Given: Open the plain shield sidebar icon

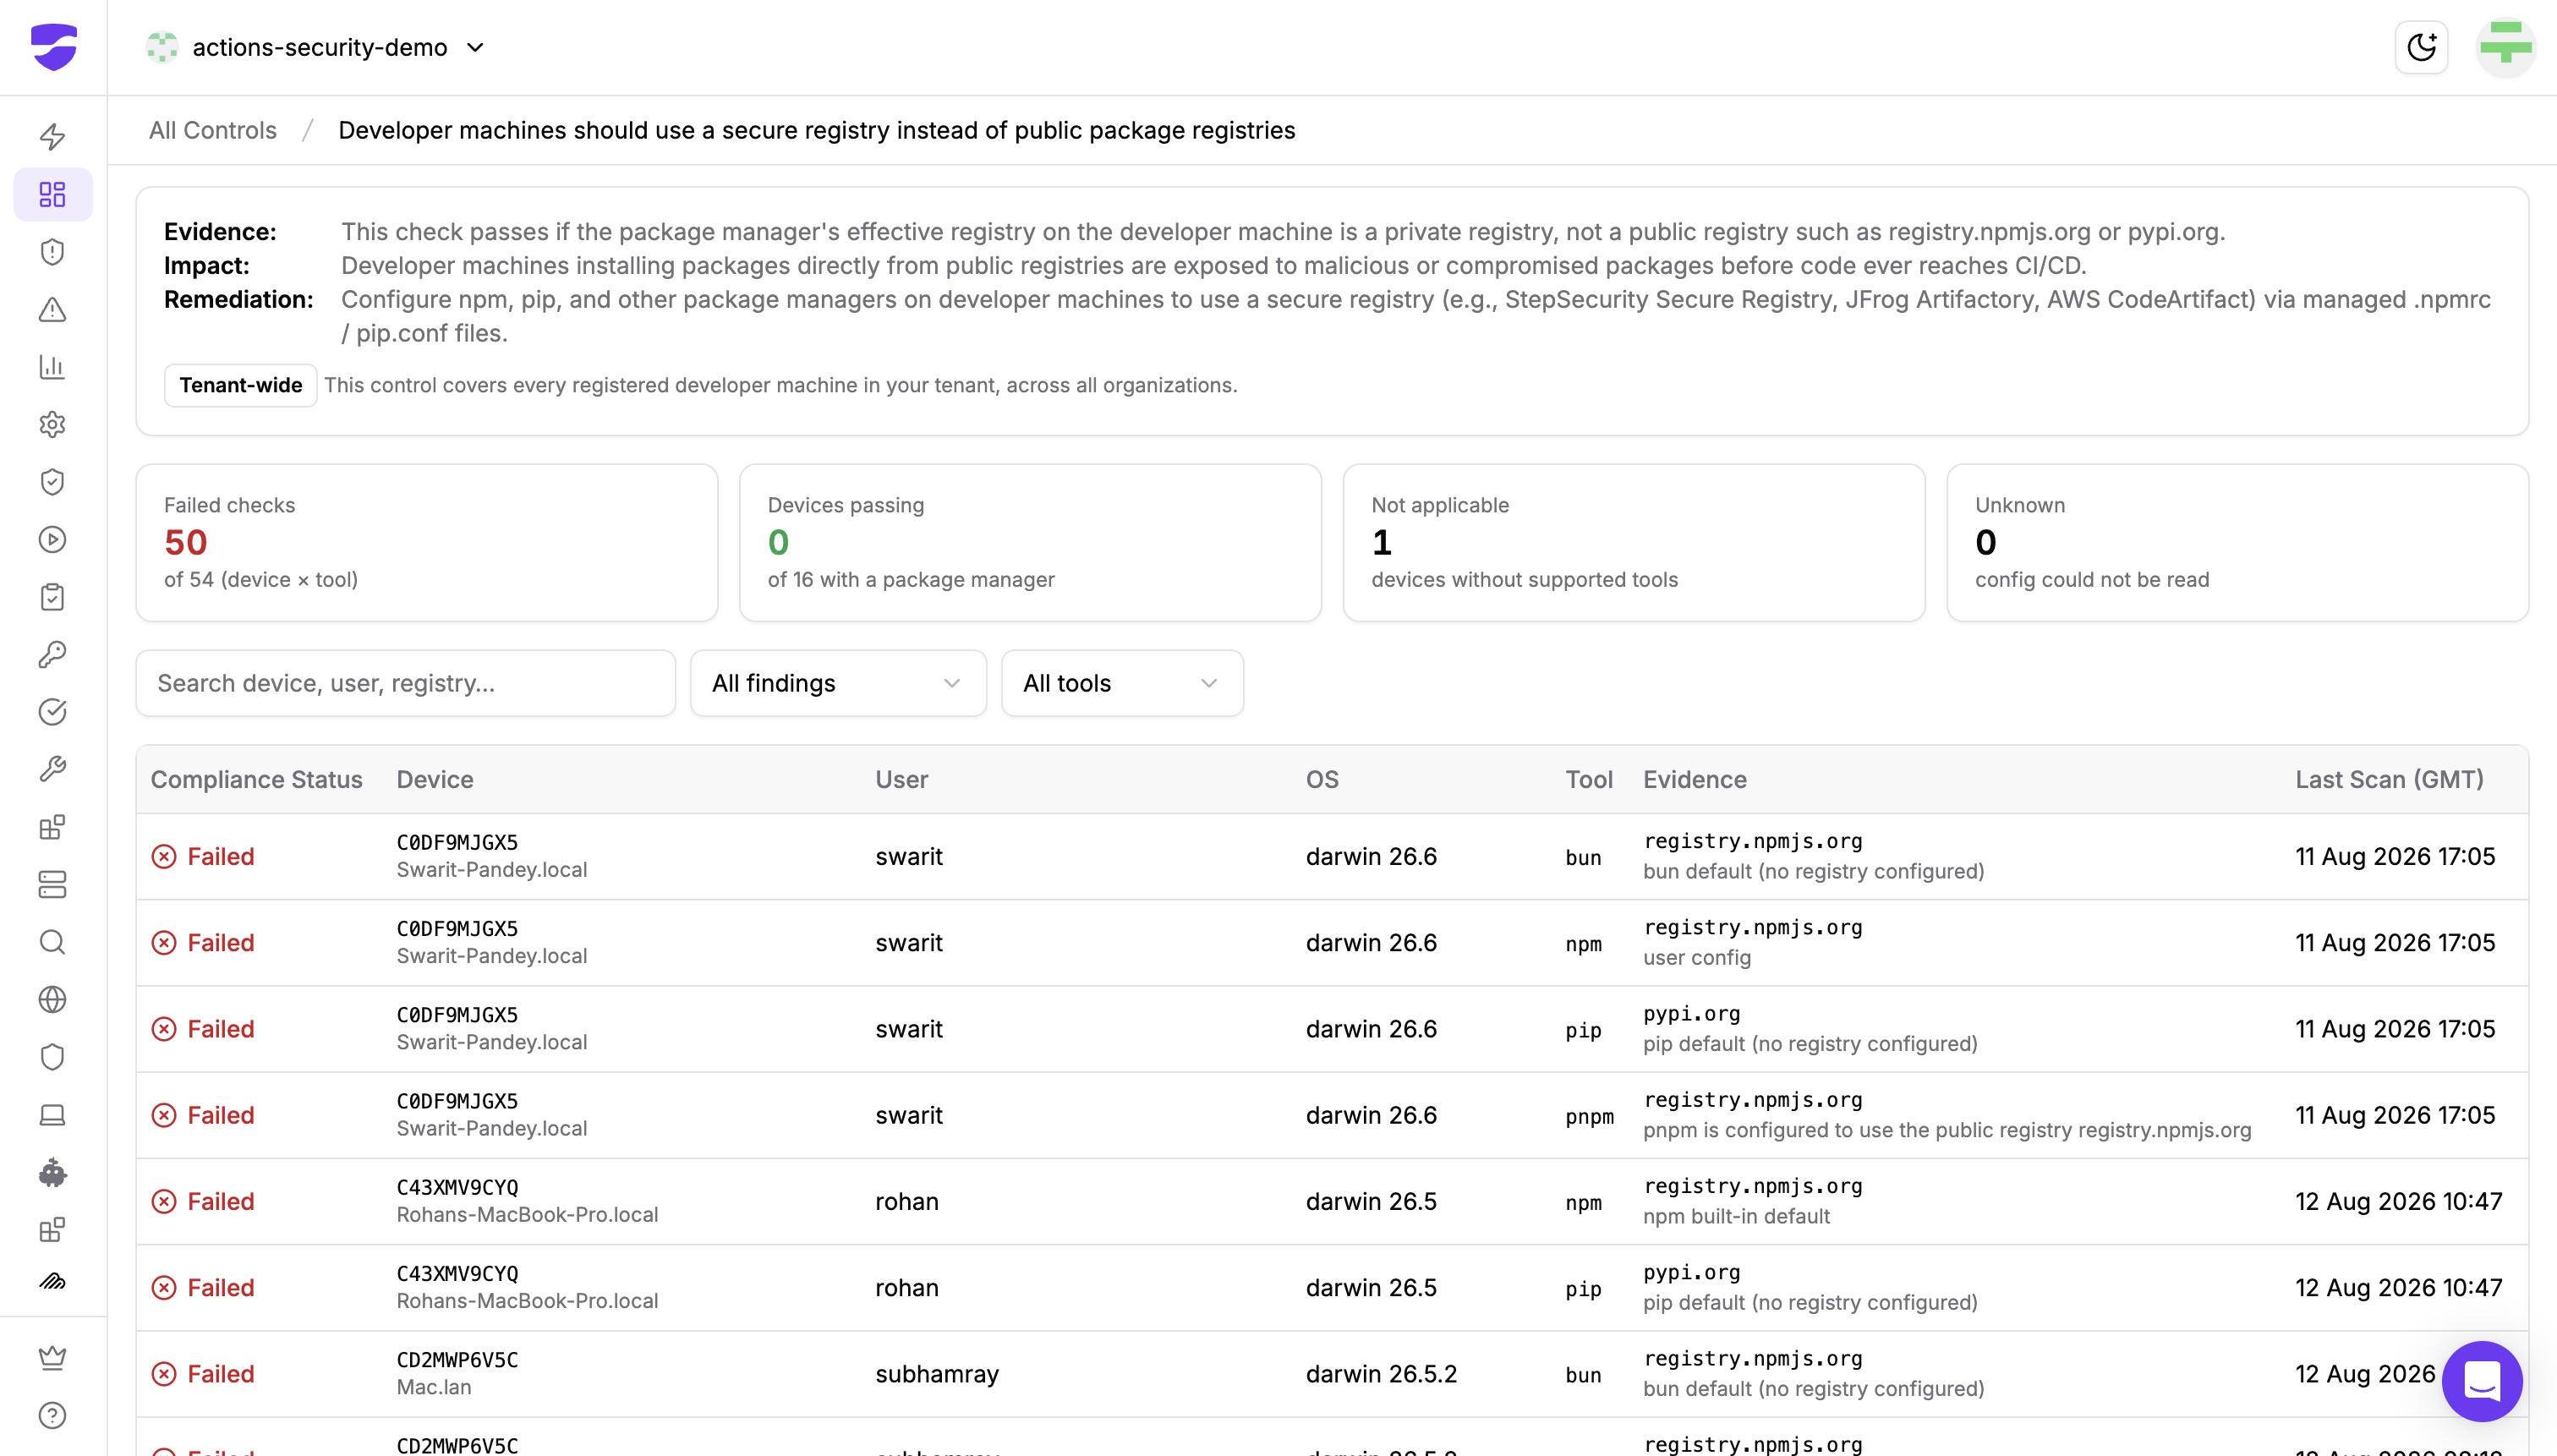Looking at the screenshot, I should click(x=53, y=1057).
